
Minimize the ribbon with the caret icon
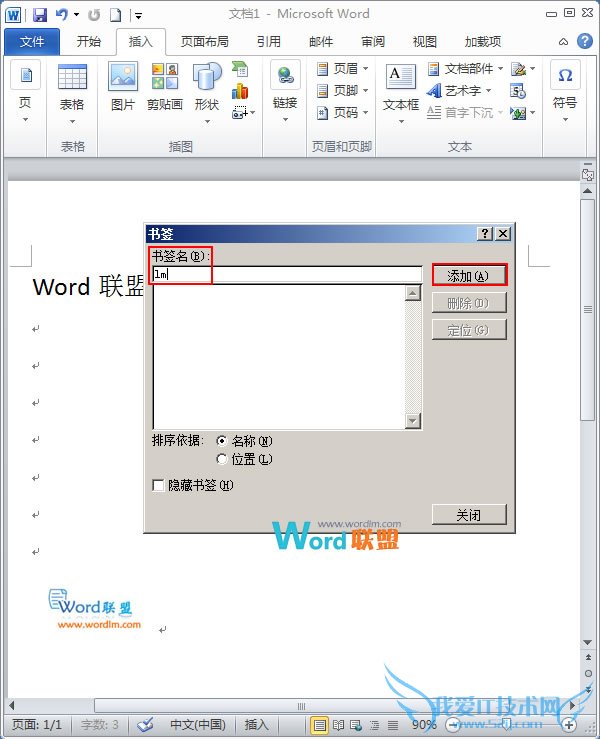tap(563, 41)
